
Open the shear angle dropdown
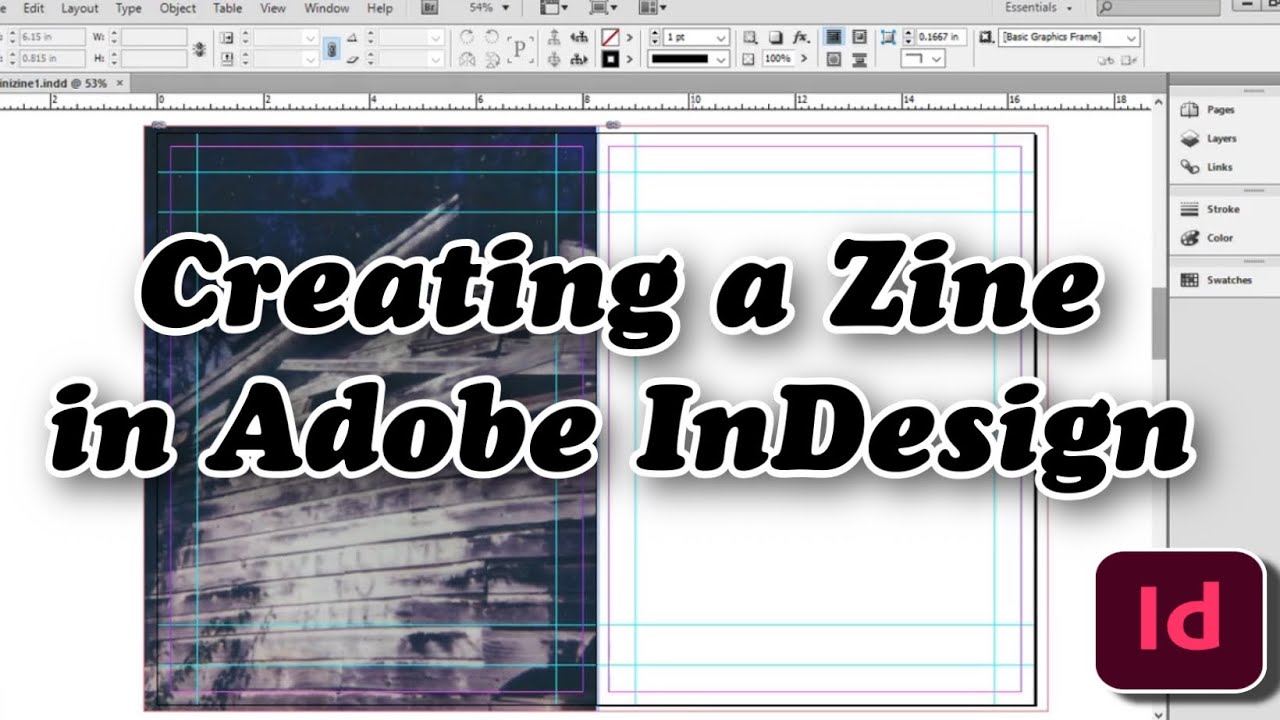tap(436, 59)
